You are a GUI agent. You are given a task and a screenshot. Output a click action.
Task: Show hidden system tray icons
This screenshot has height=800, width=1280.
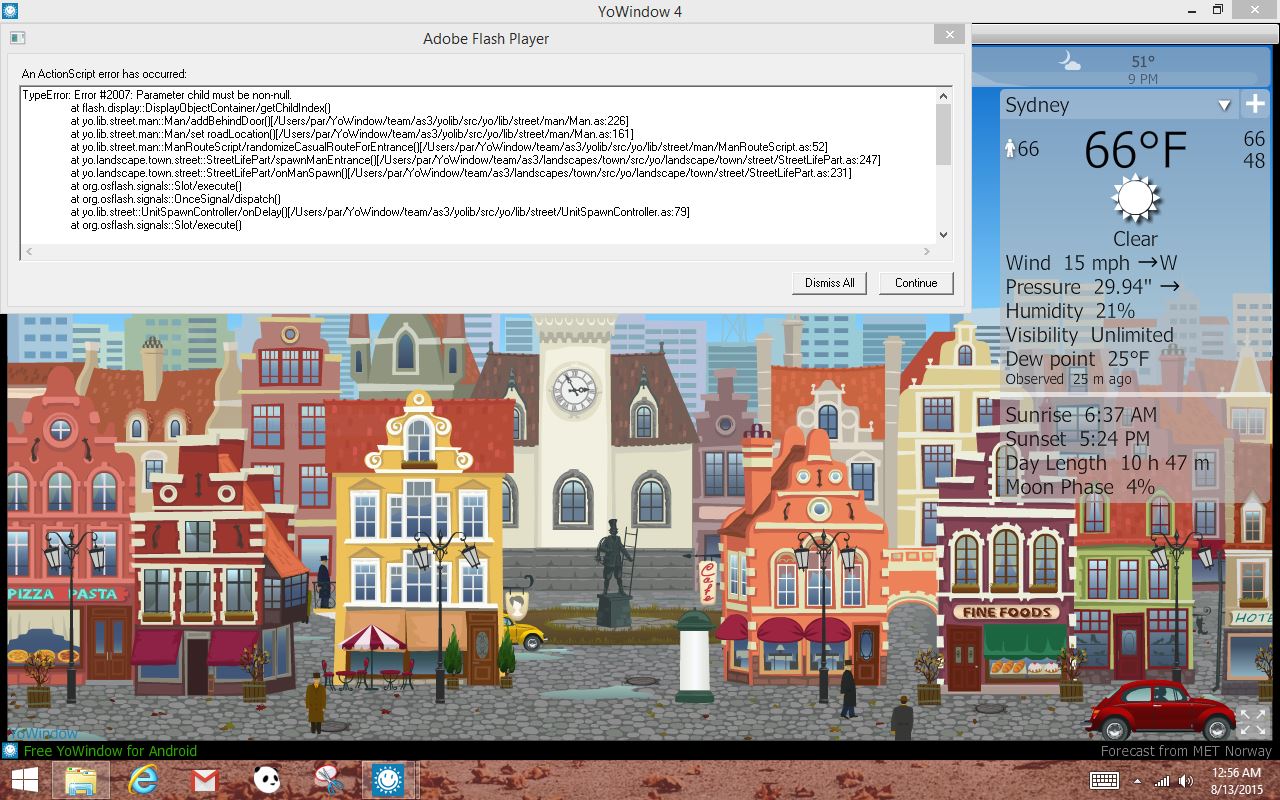(x=1137, y=781)
